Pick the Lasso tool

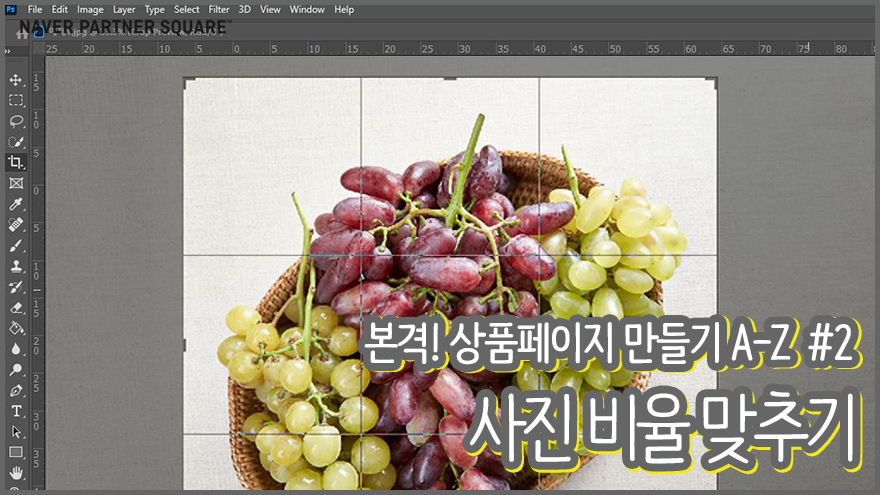coord(16,121)
